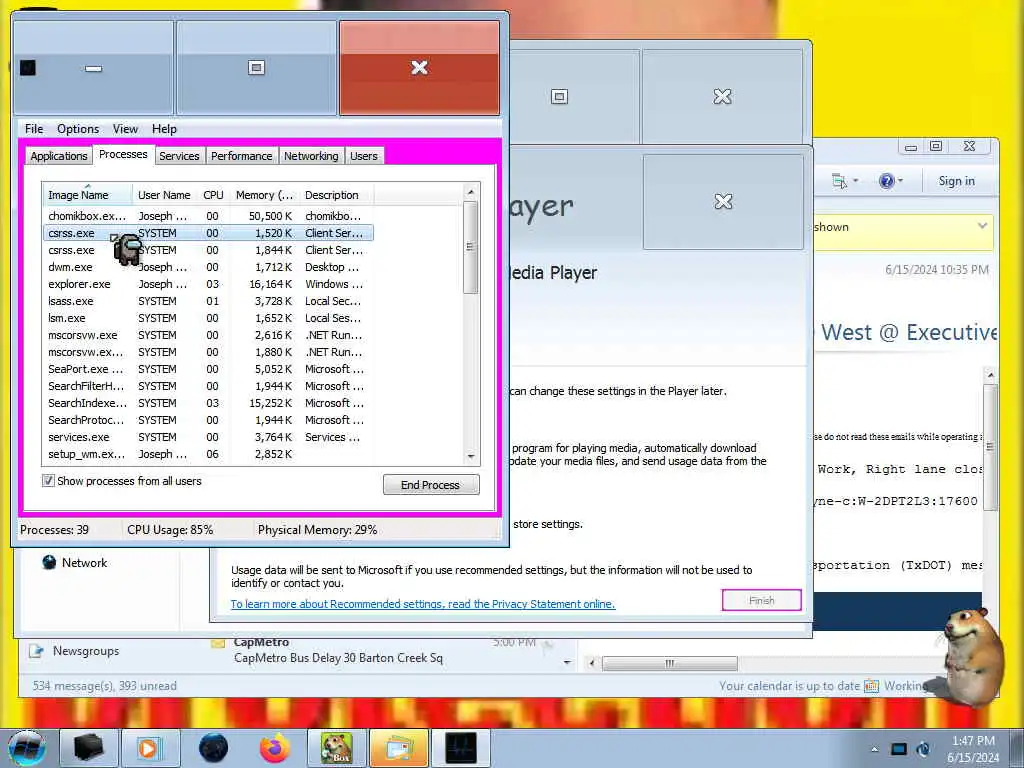Click the calendar icon in mail status bar
The image size is (1024, 768).
871,686
